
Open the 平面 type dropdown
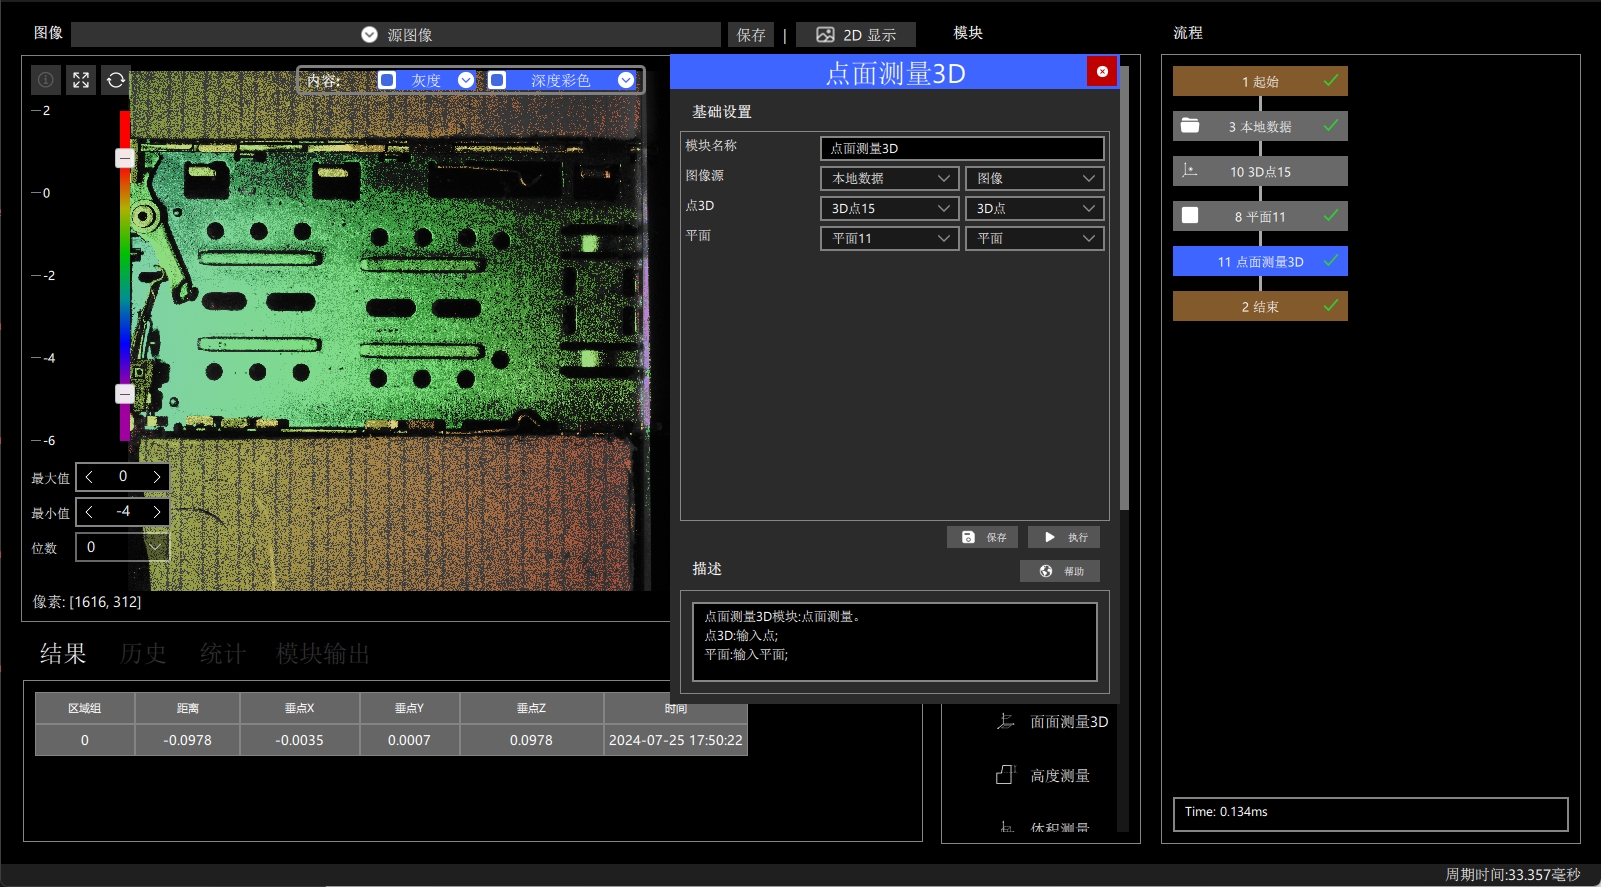[x=1035, y=238]
